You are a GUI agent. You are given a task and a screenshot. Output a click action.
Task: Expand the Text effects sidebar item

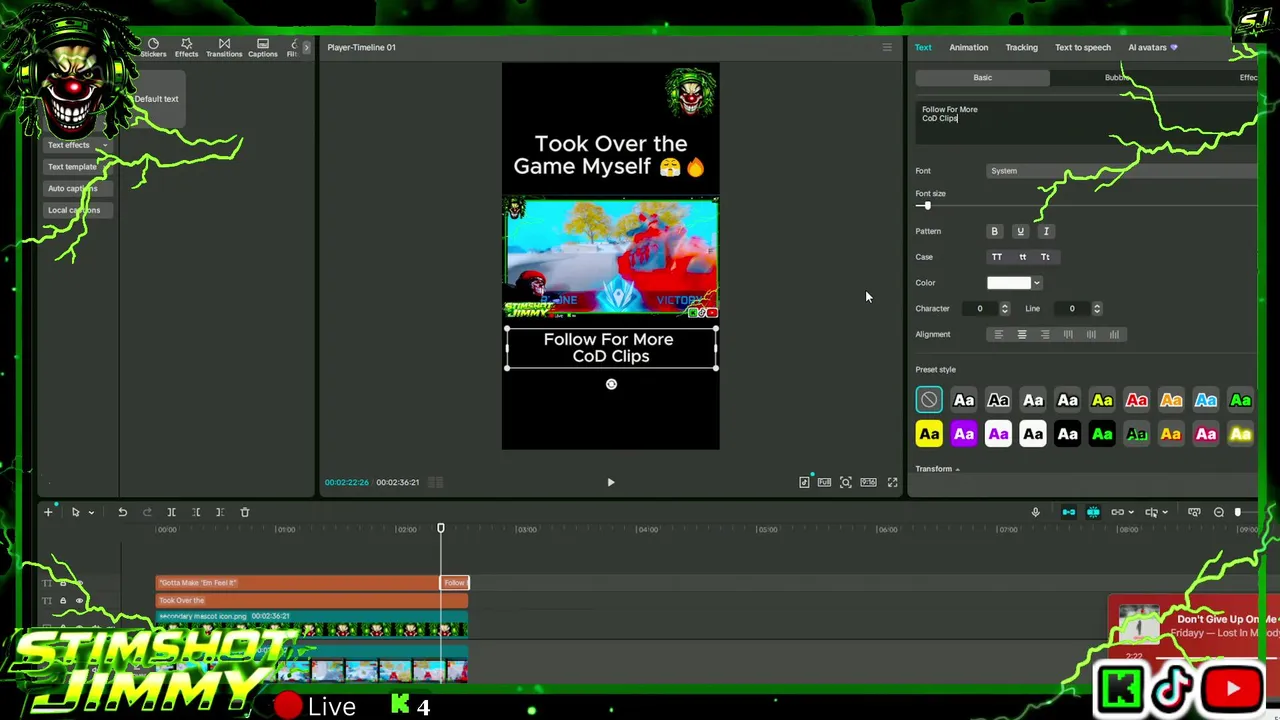pos(76,145)
